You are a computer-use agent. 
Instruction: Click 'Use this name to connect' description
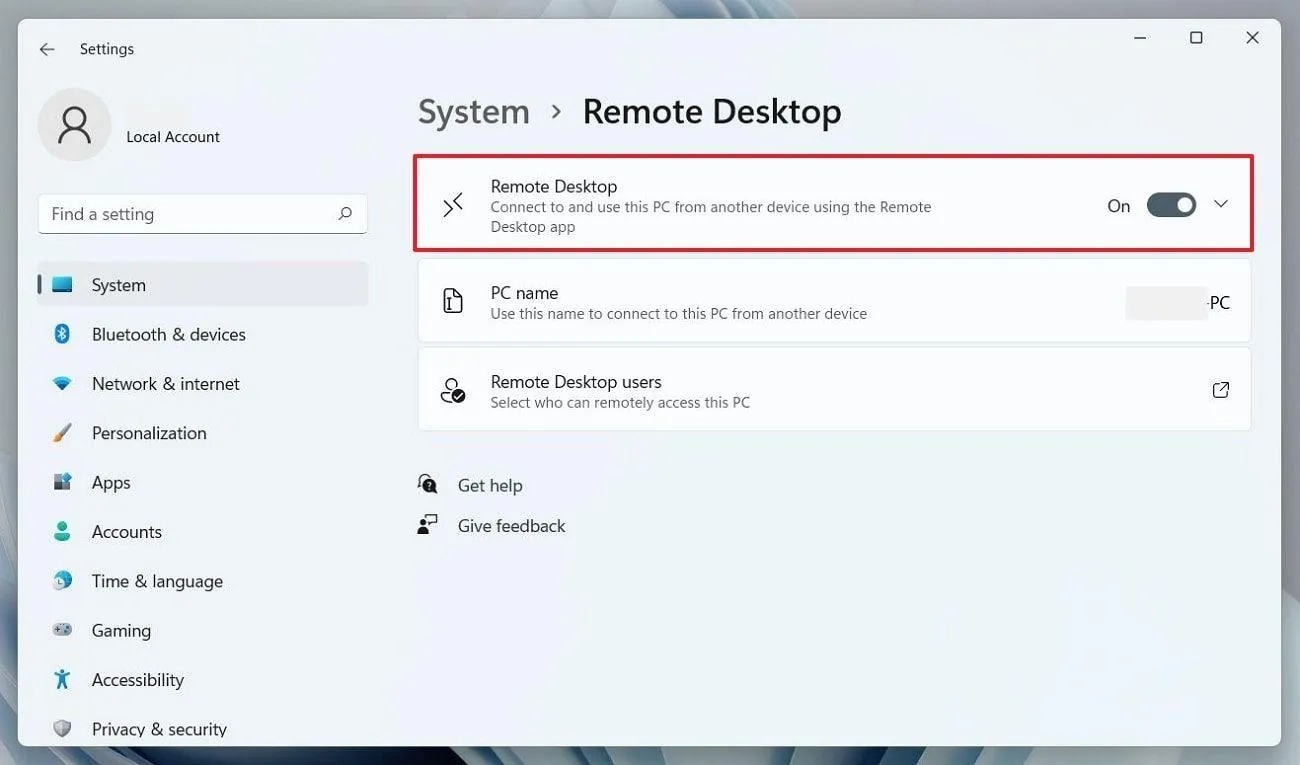click(x=679, y=313)
